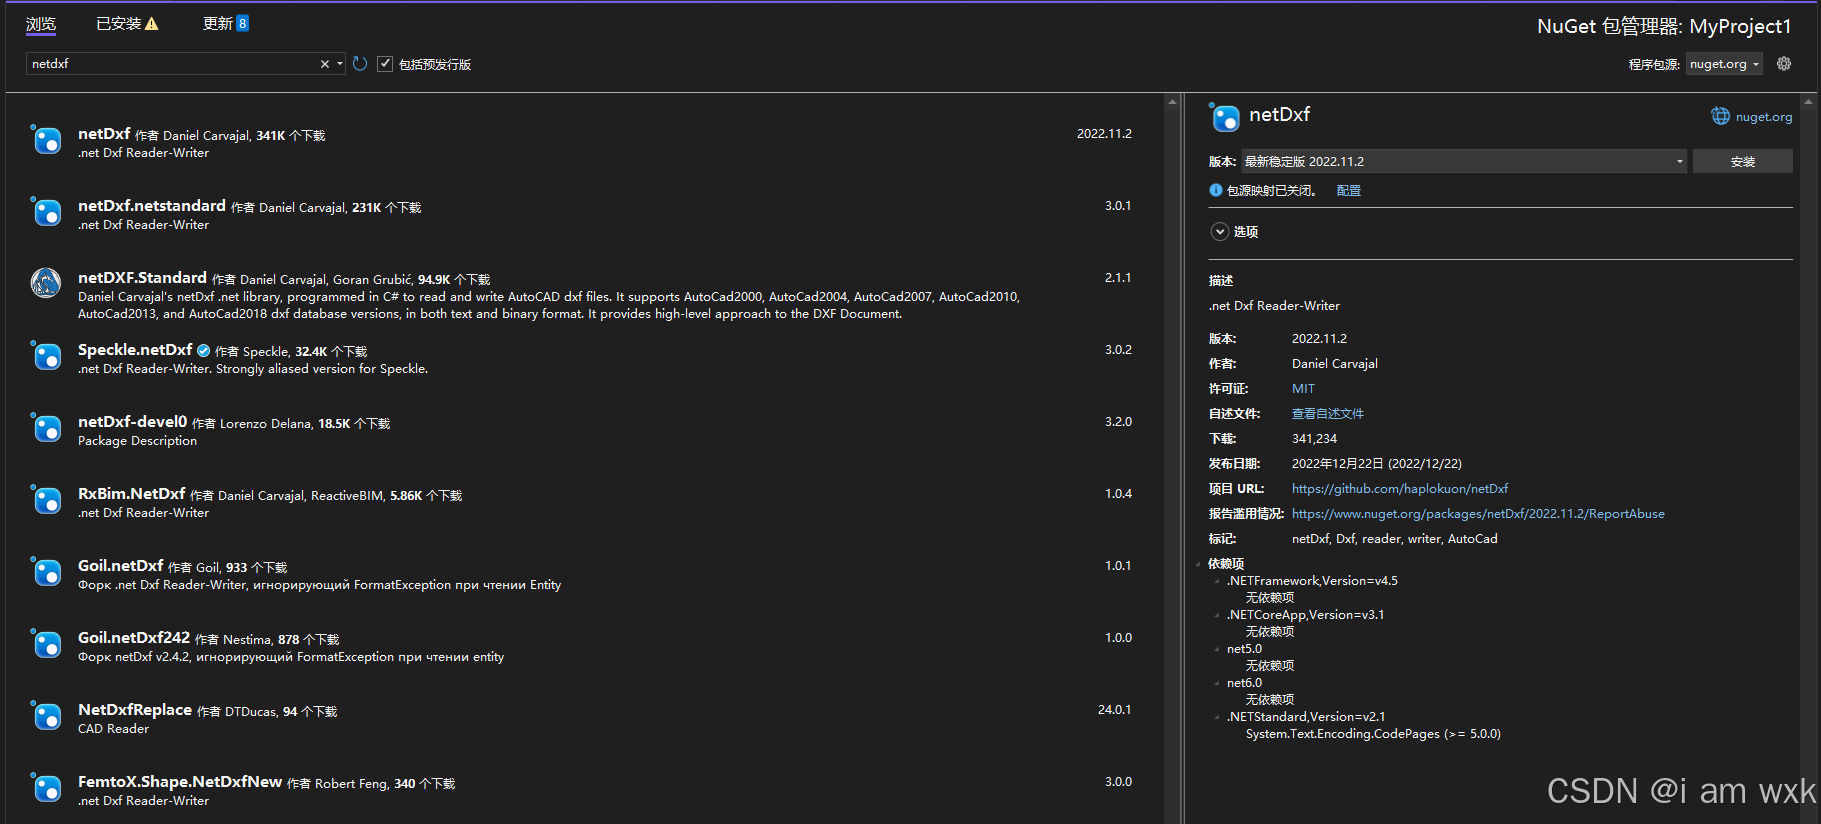The width and height of the screenshot is (1821, 824).
Task: Switch to the 已安装 tab
Action: pos(119,24)
